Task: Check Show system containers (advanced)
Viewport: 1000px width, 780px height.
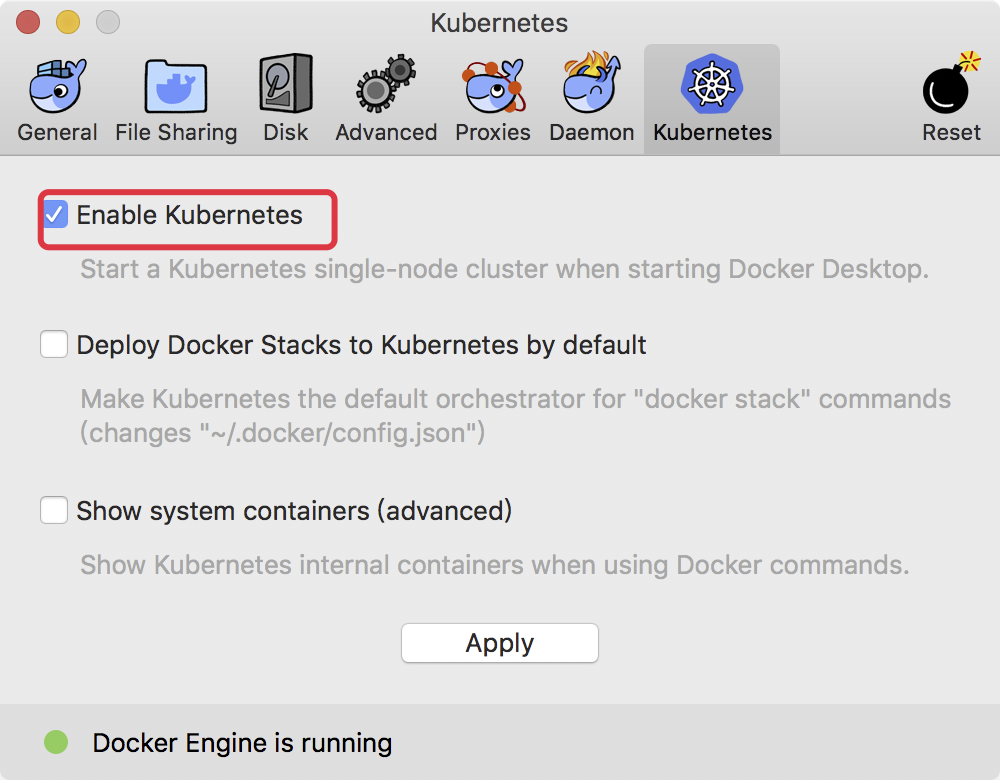Action: [54, 510]
